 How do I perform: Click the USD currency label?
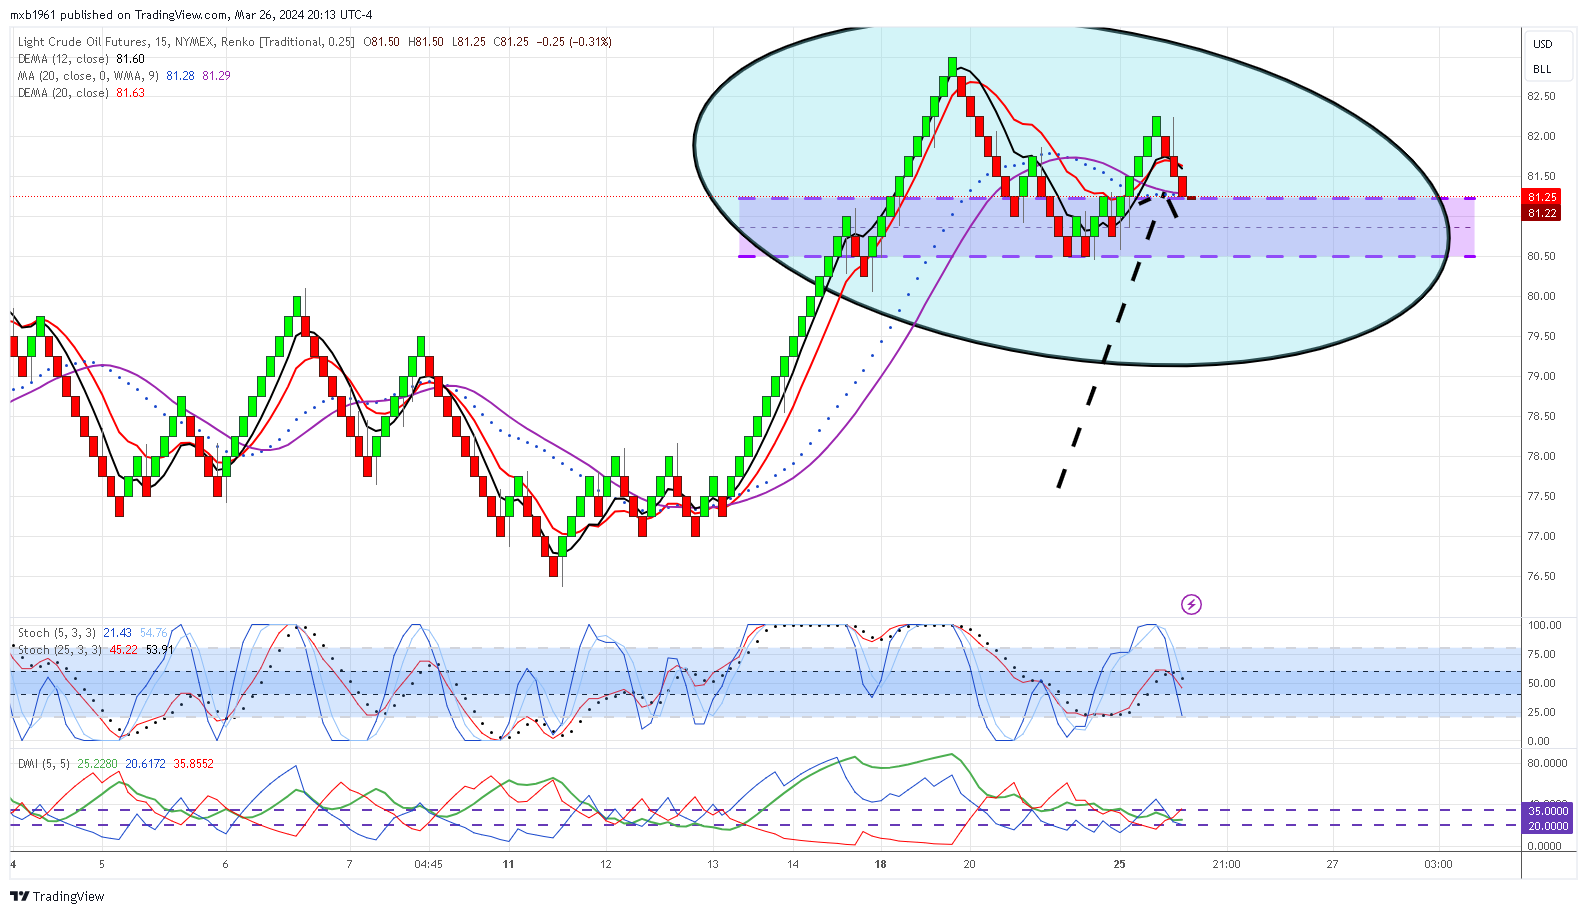coord(1543,44)
